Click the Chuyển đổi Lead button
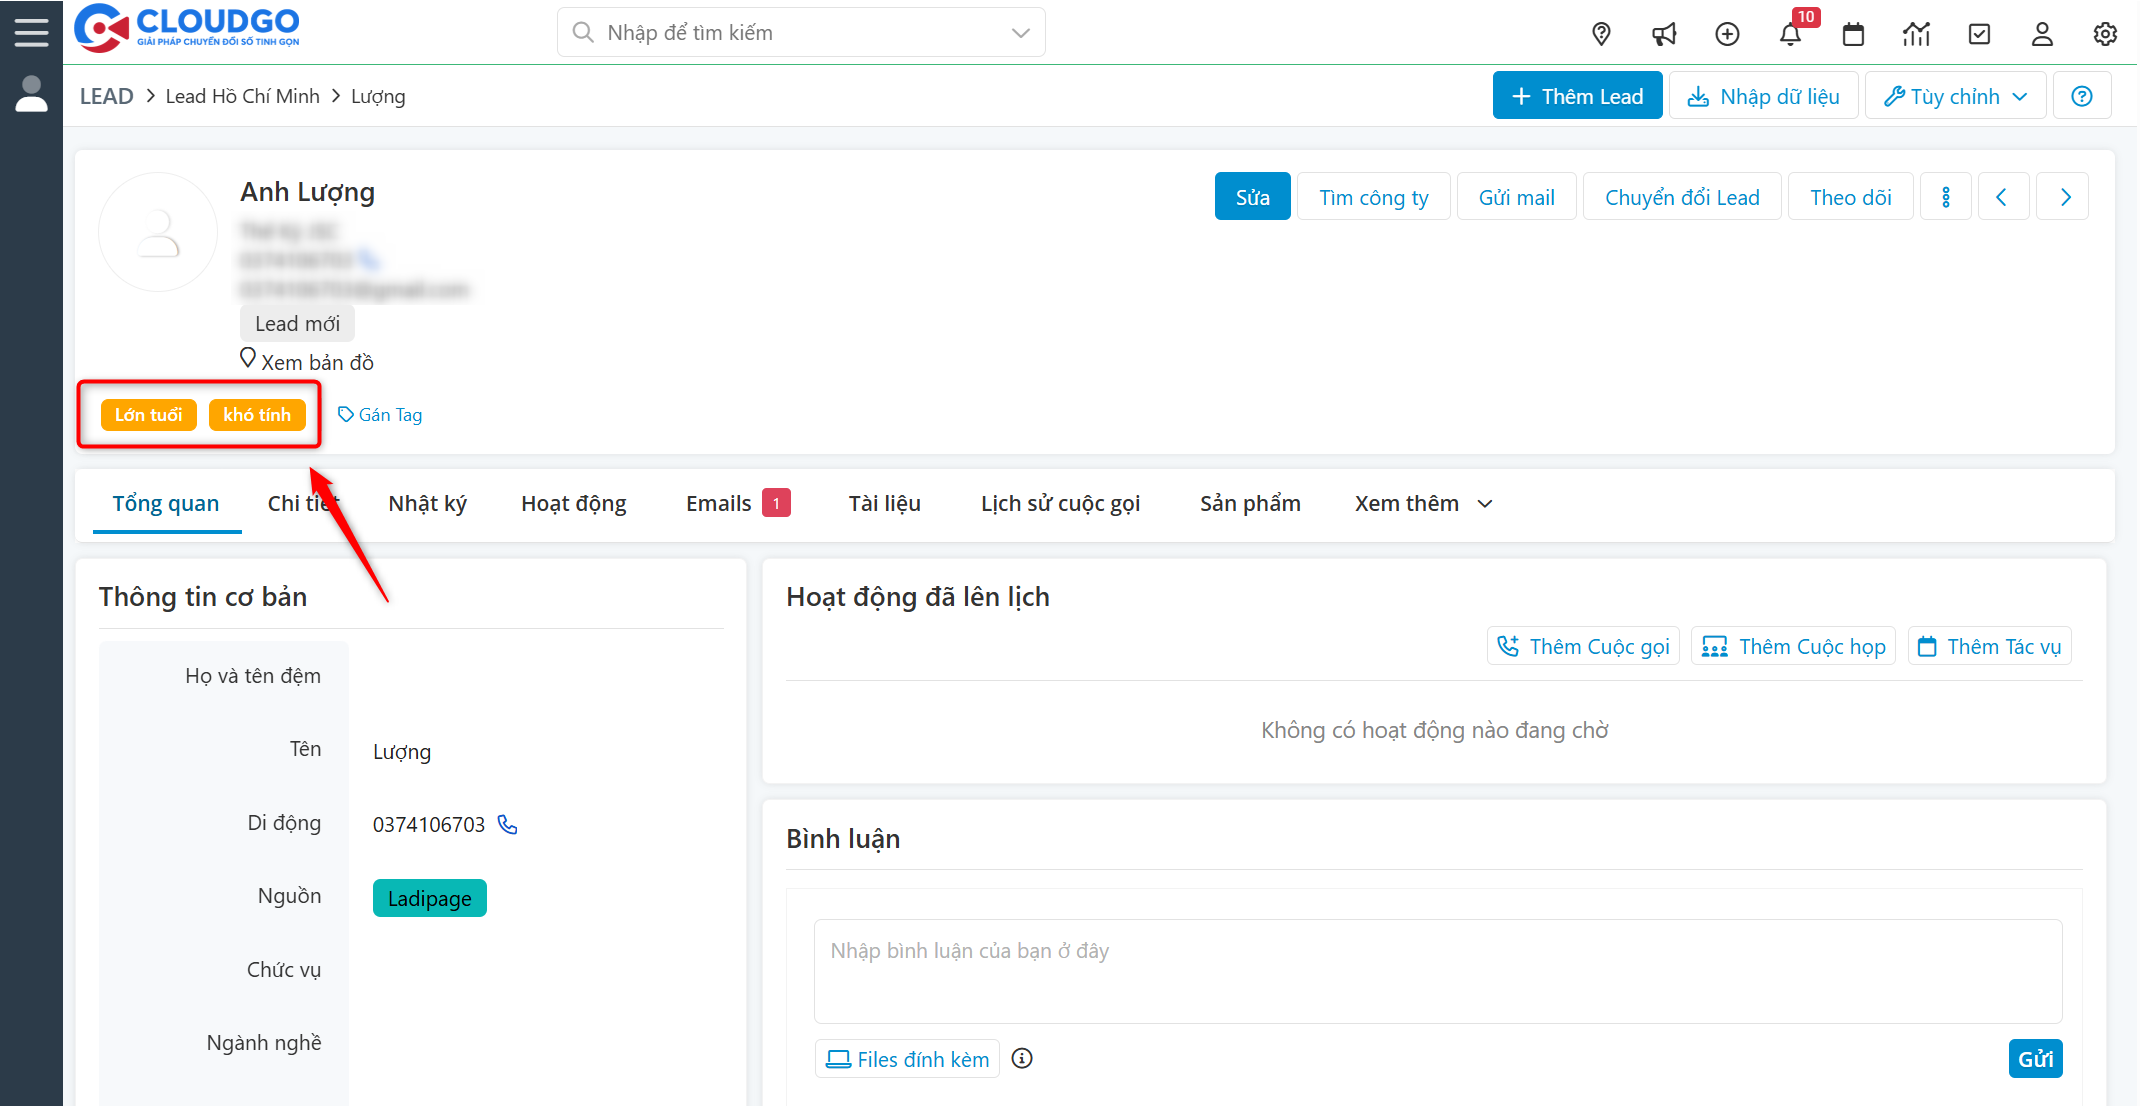 [1681, 197]
